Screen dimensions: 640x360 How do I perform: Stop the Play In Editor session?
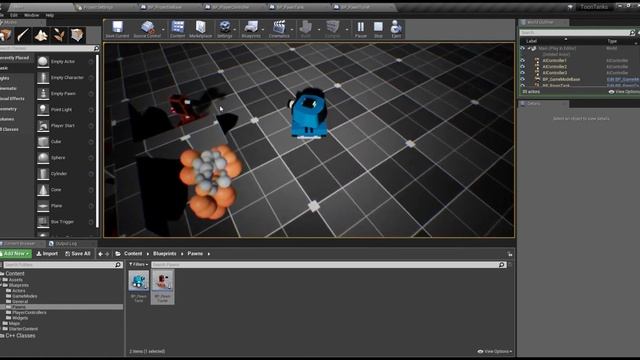[x=378, y=29]
